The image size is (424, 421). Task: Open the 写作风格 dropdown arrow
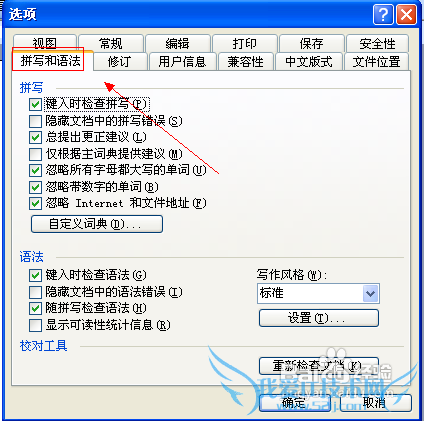tap(370, 294)
